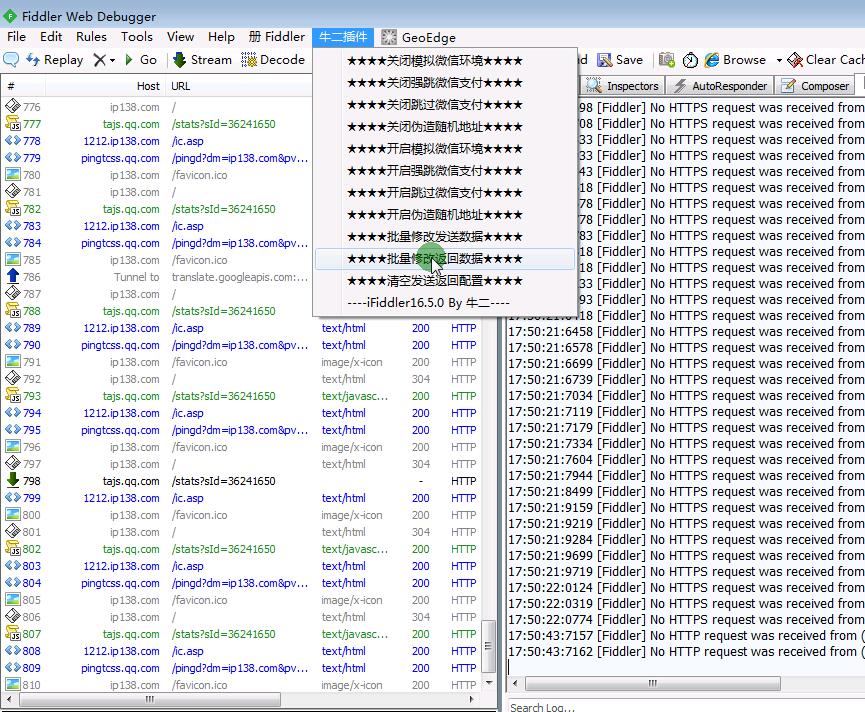Click the Replay toolbar button
The height and width of the screenshot is (712, 865).
click(55, 60)
